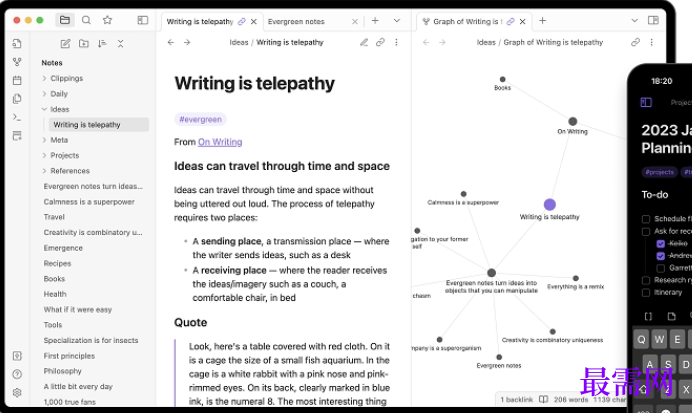Tap the #projects tag on phone
Screen dimensions: 692x413
[659, 172]
